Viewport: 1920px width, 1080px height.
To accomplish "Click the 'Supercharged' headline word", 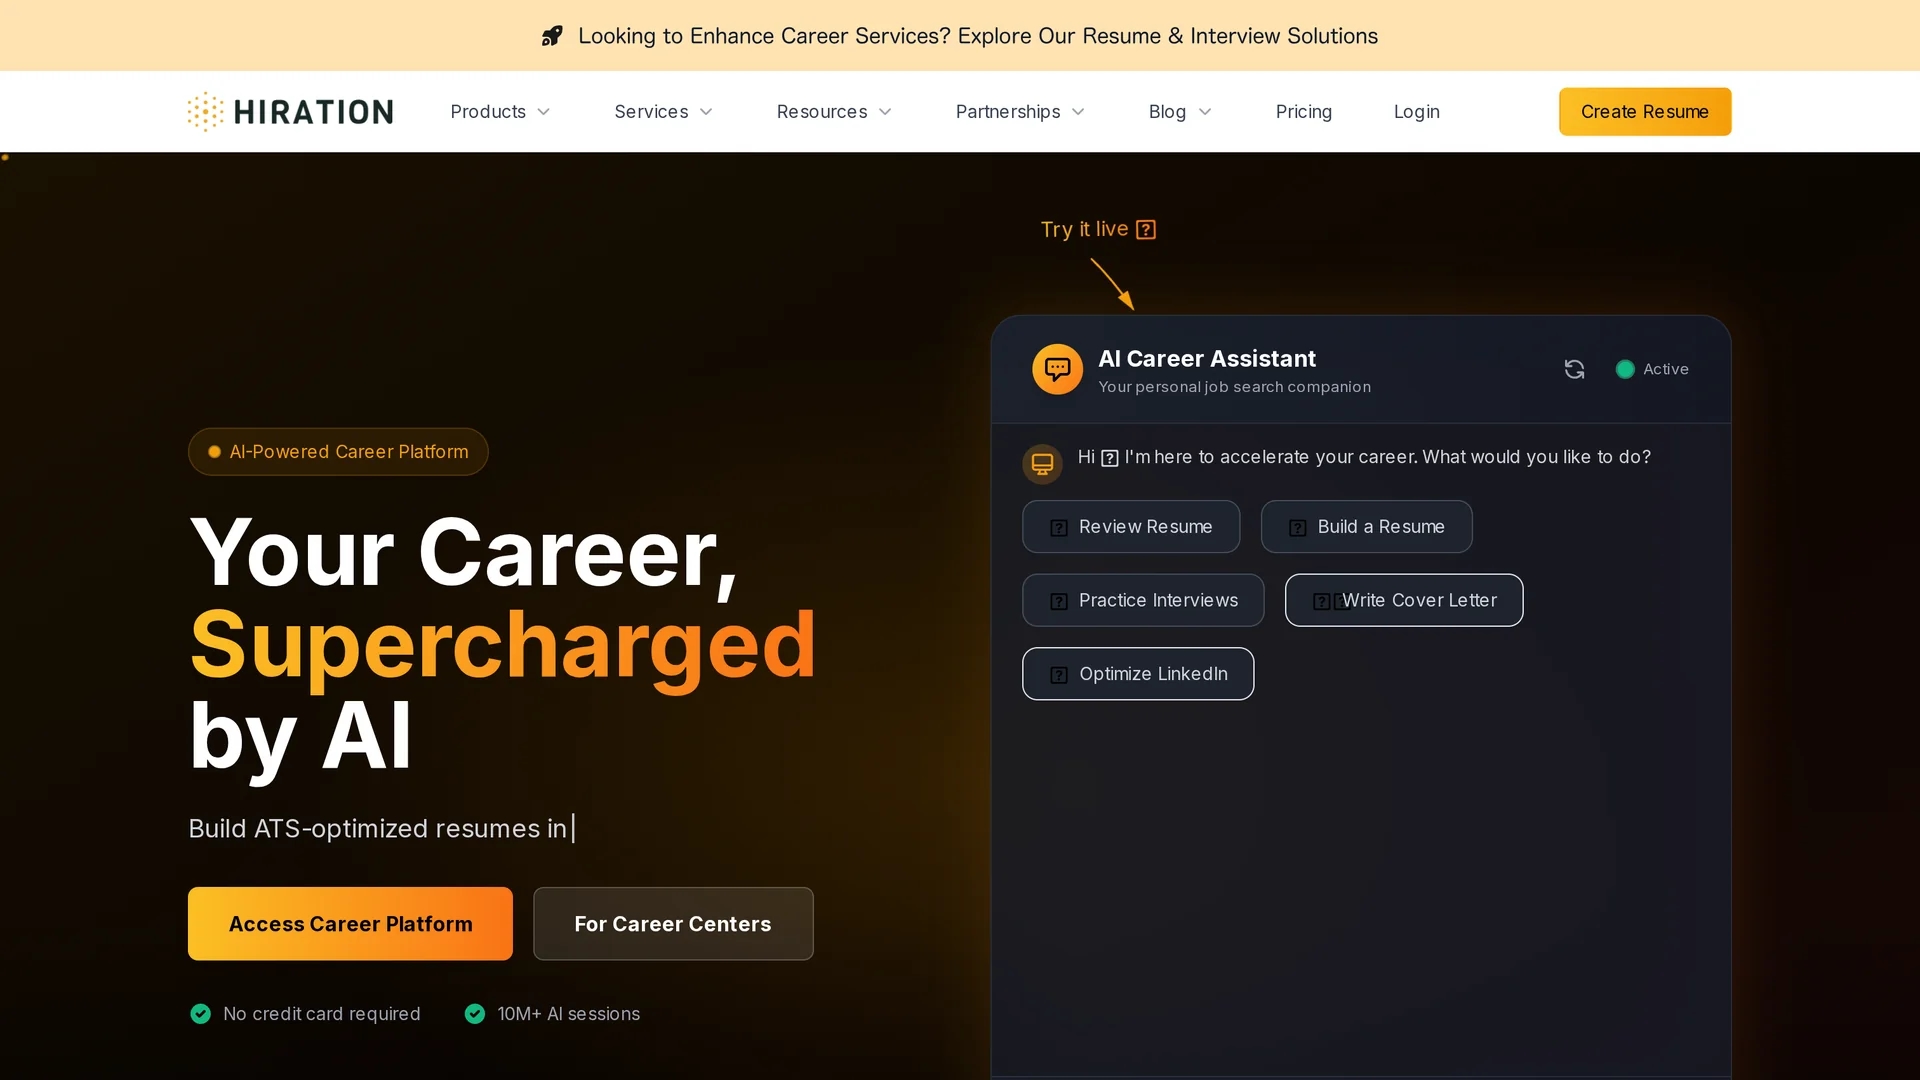I will tap(503, 646).
